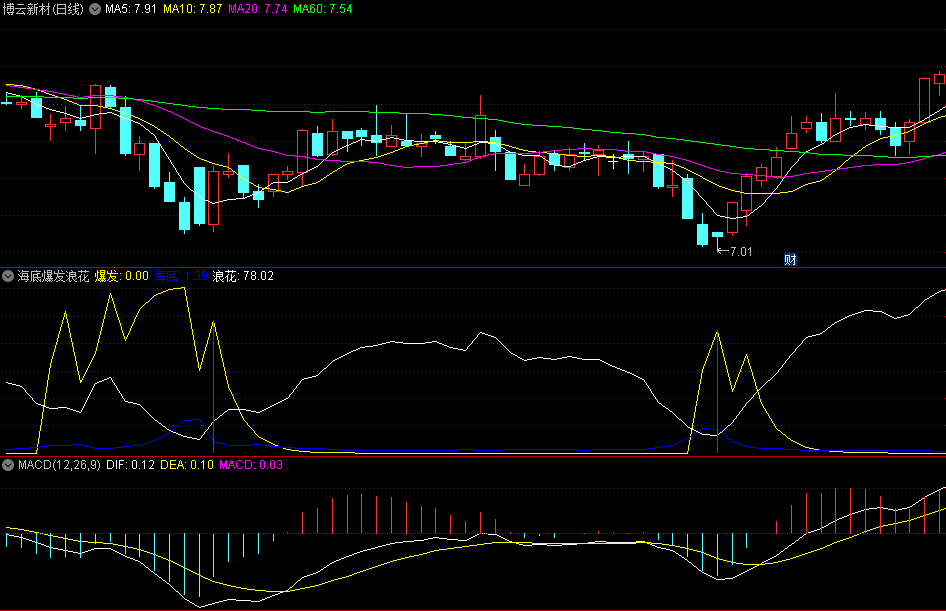Image resolution: width=946 pixels, height=611 pixels.
Task: Click the MA10: 7.87 label
Action: [x=192, y=9]
